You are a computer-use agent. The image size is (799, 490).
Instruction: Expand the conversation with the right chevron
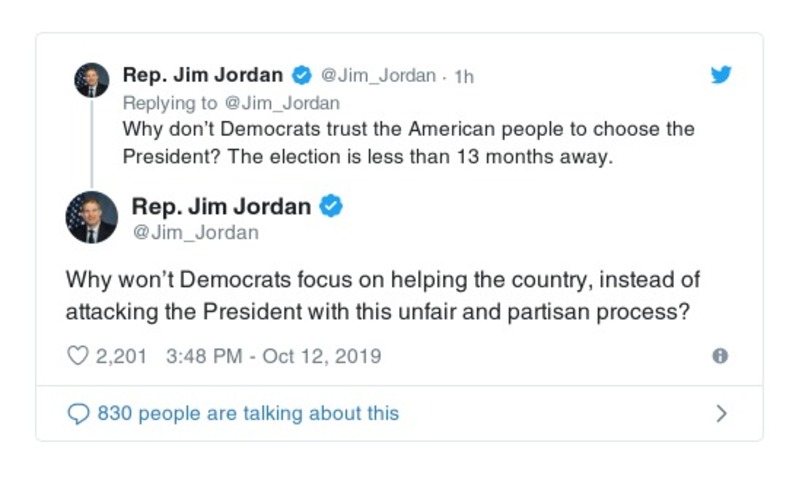pos(721,413)
